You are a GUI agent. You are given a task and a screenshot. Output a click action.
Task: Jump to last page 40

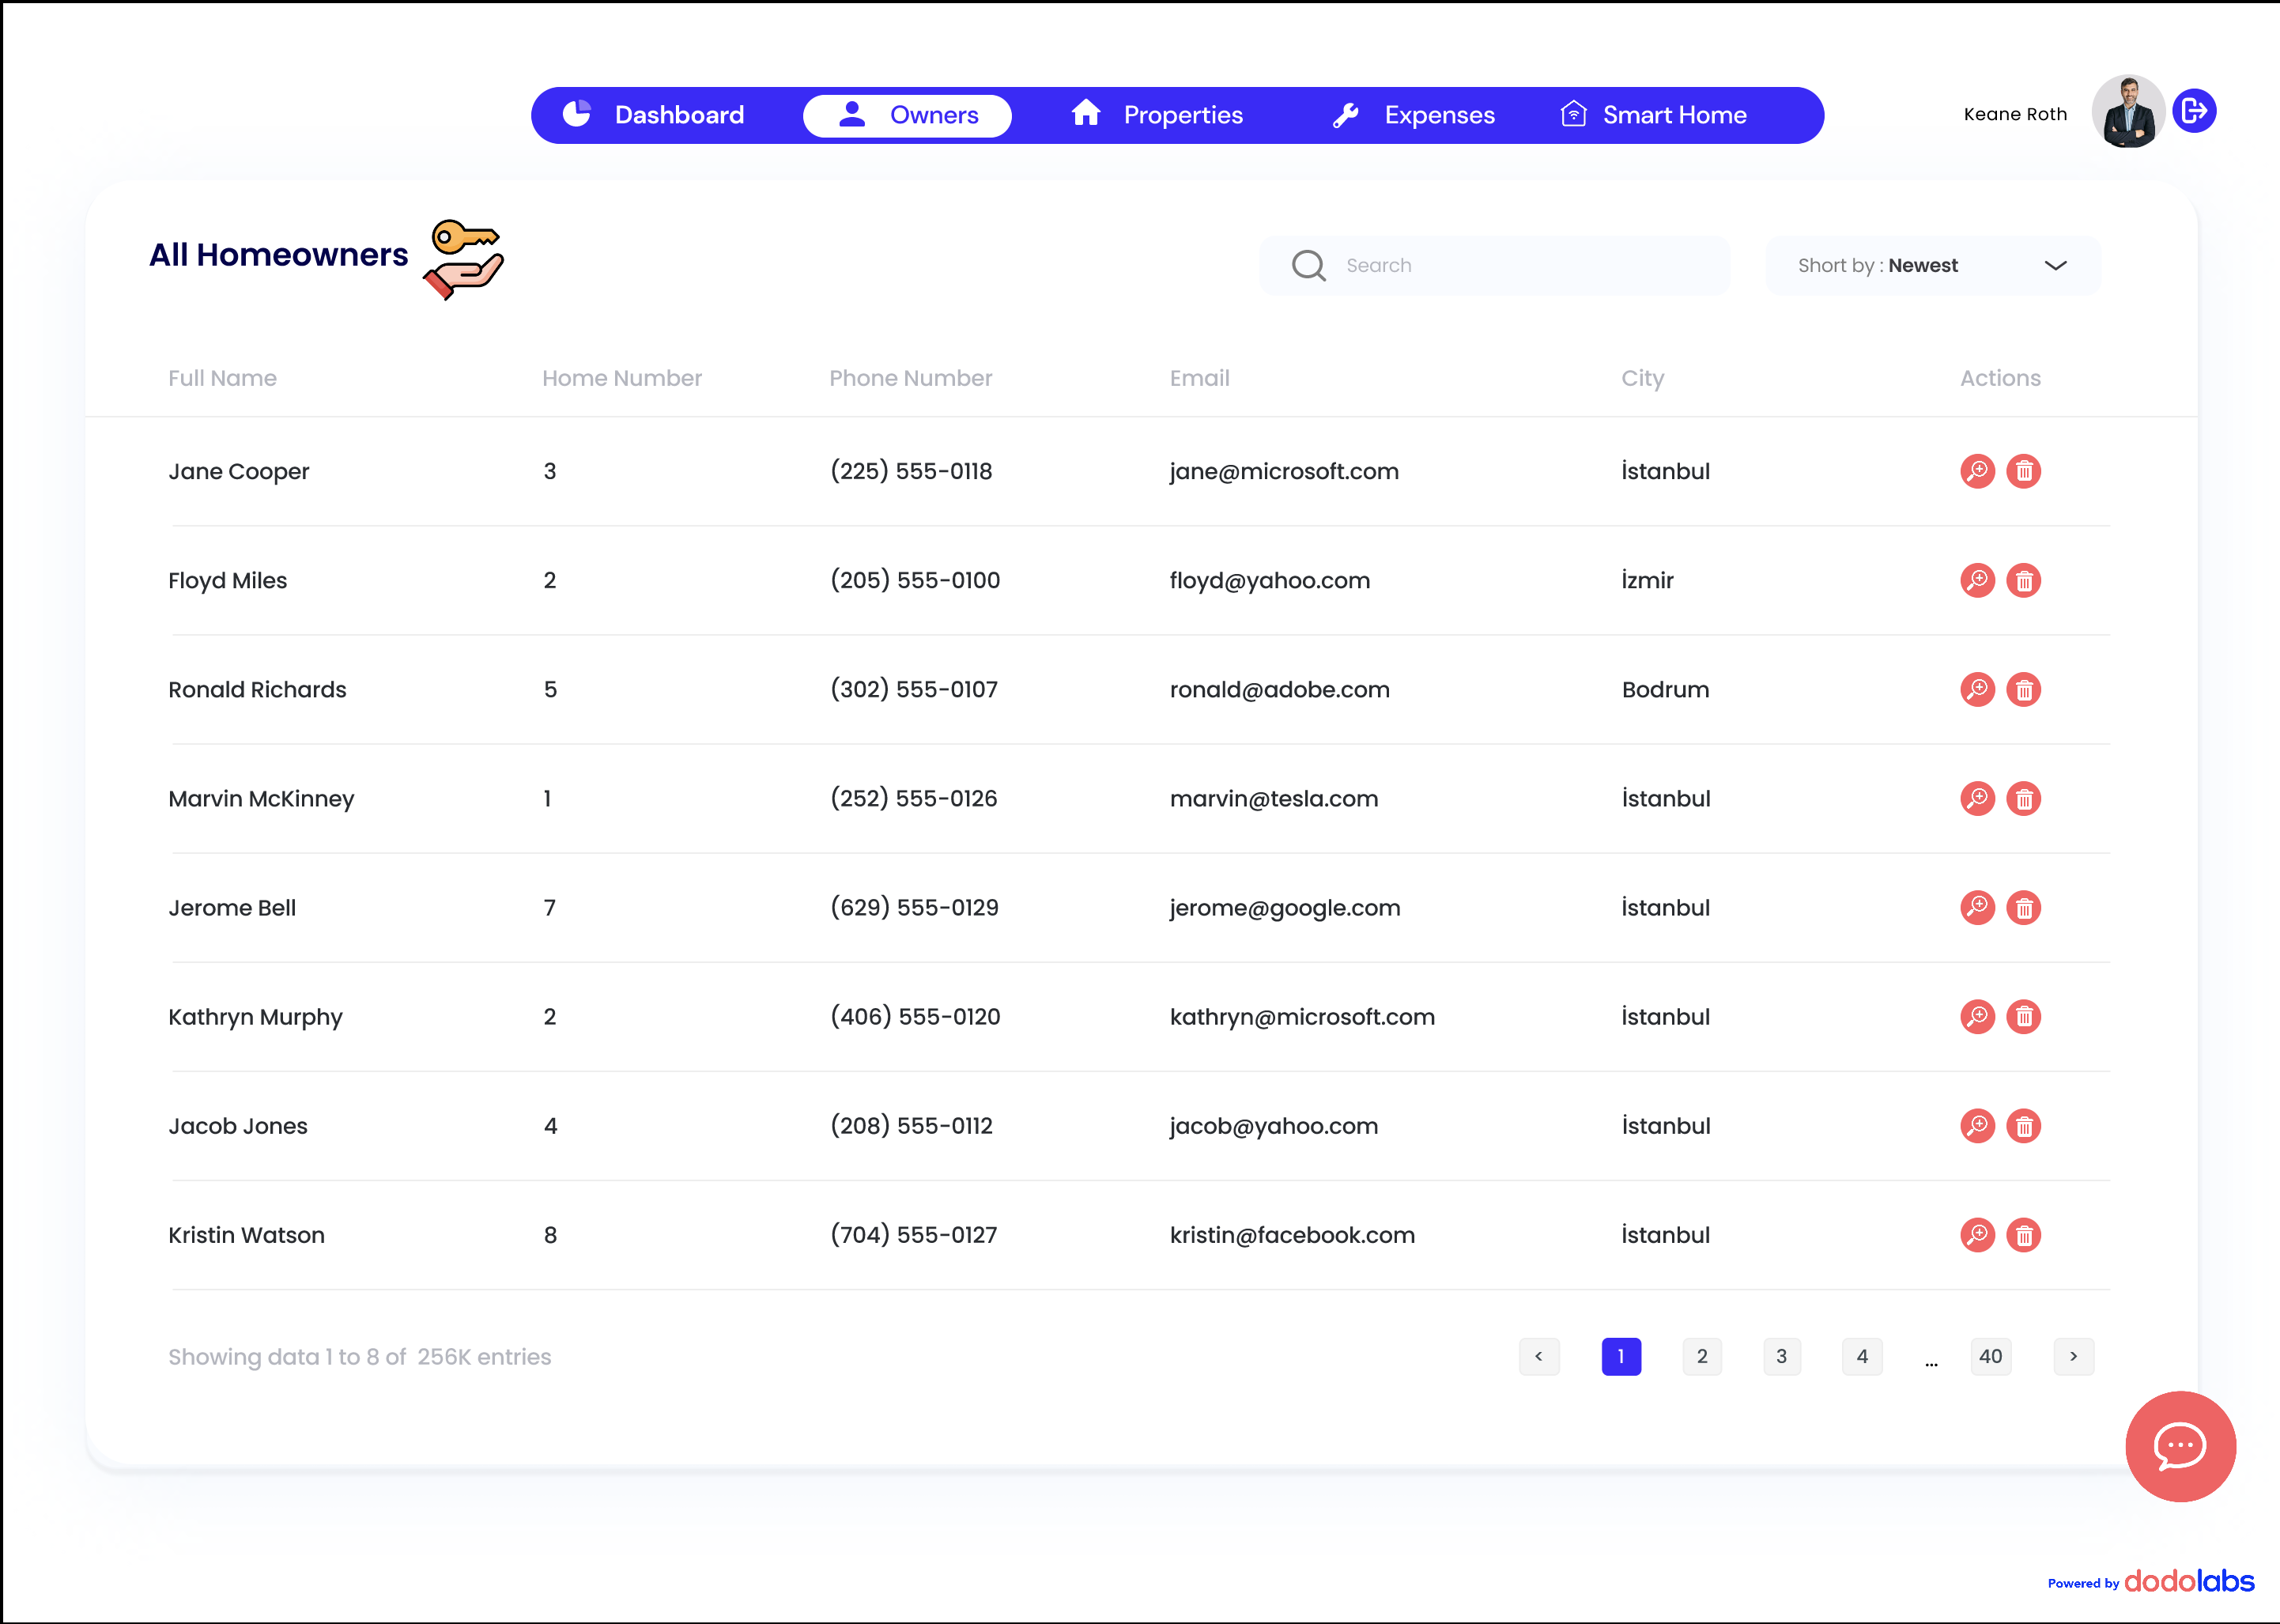point(1990,1356)
